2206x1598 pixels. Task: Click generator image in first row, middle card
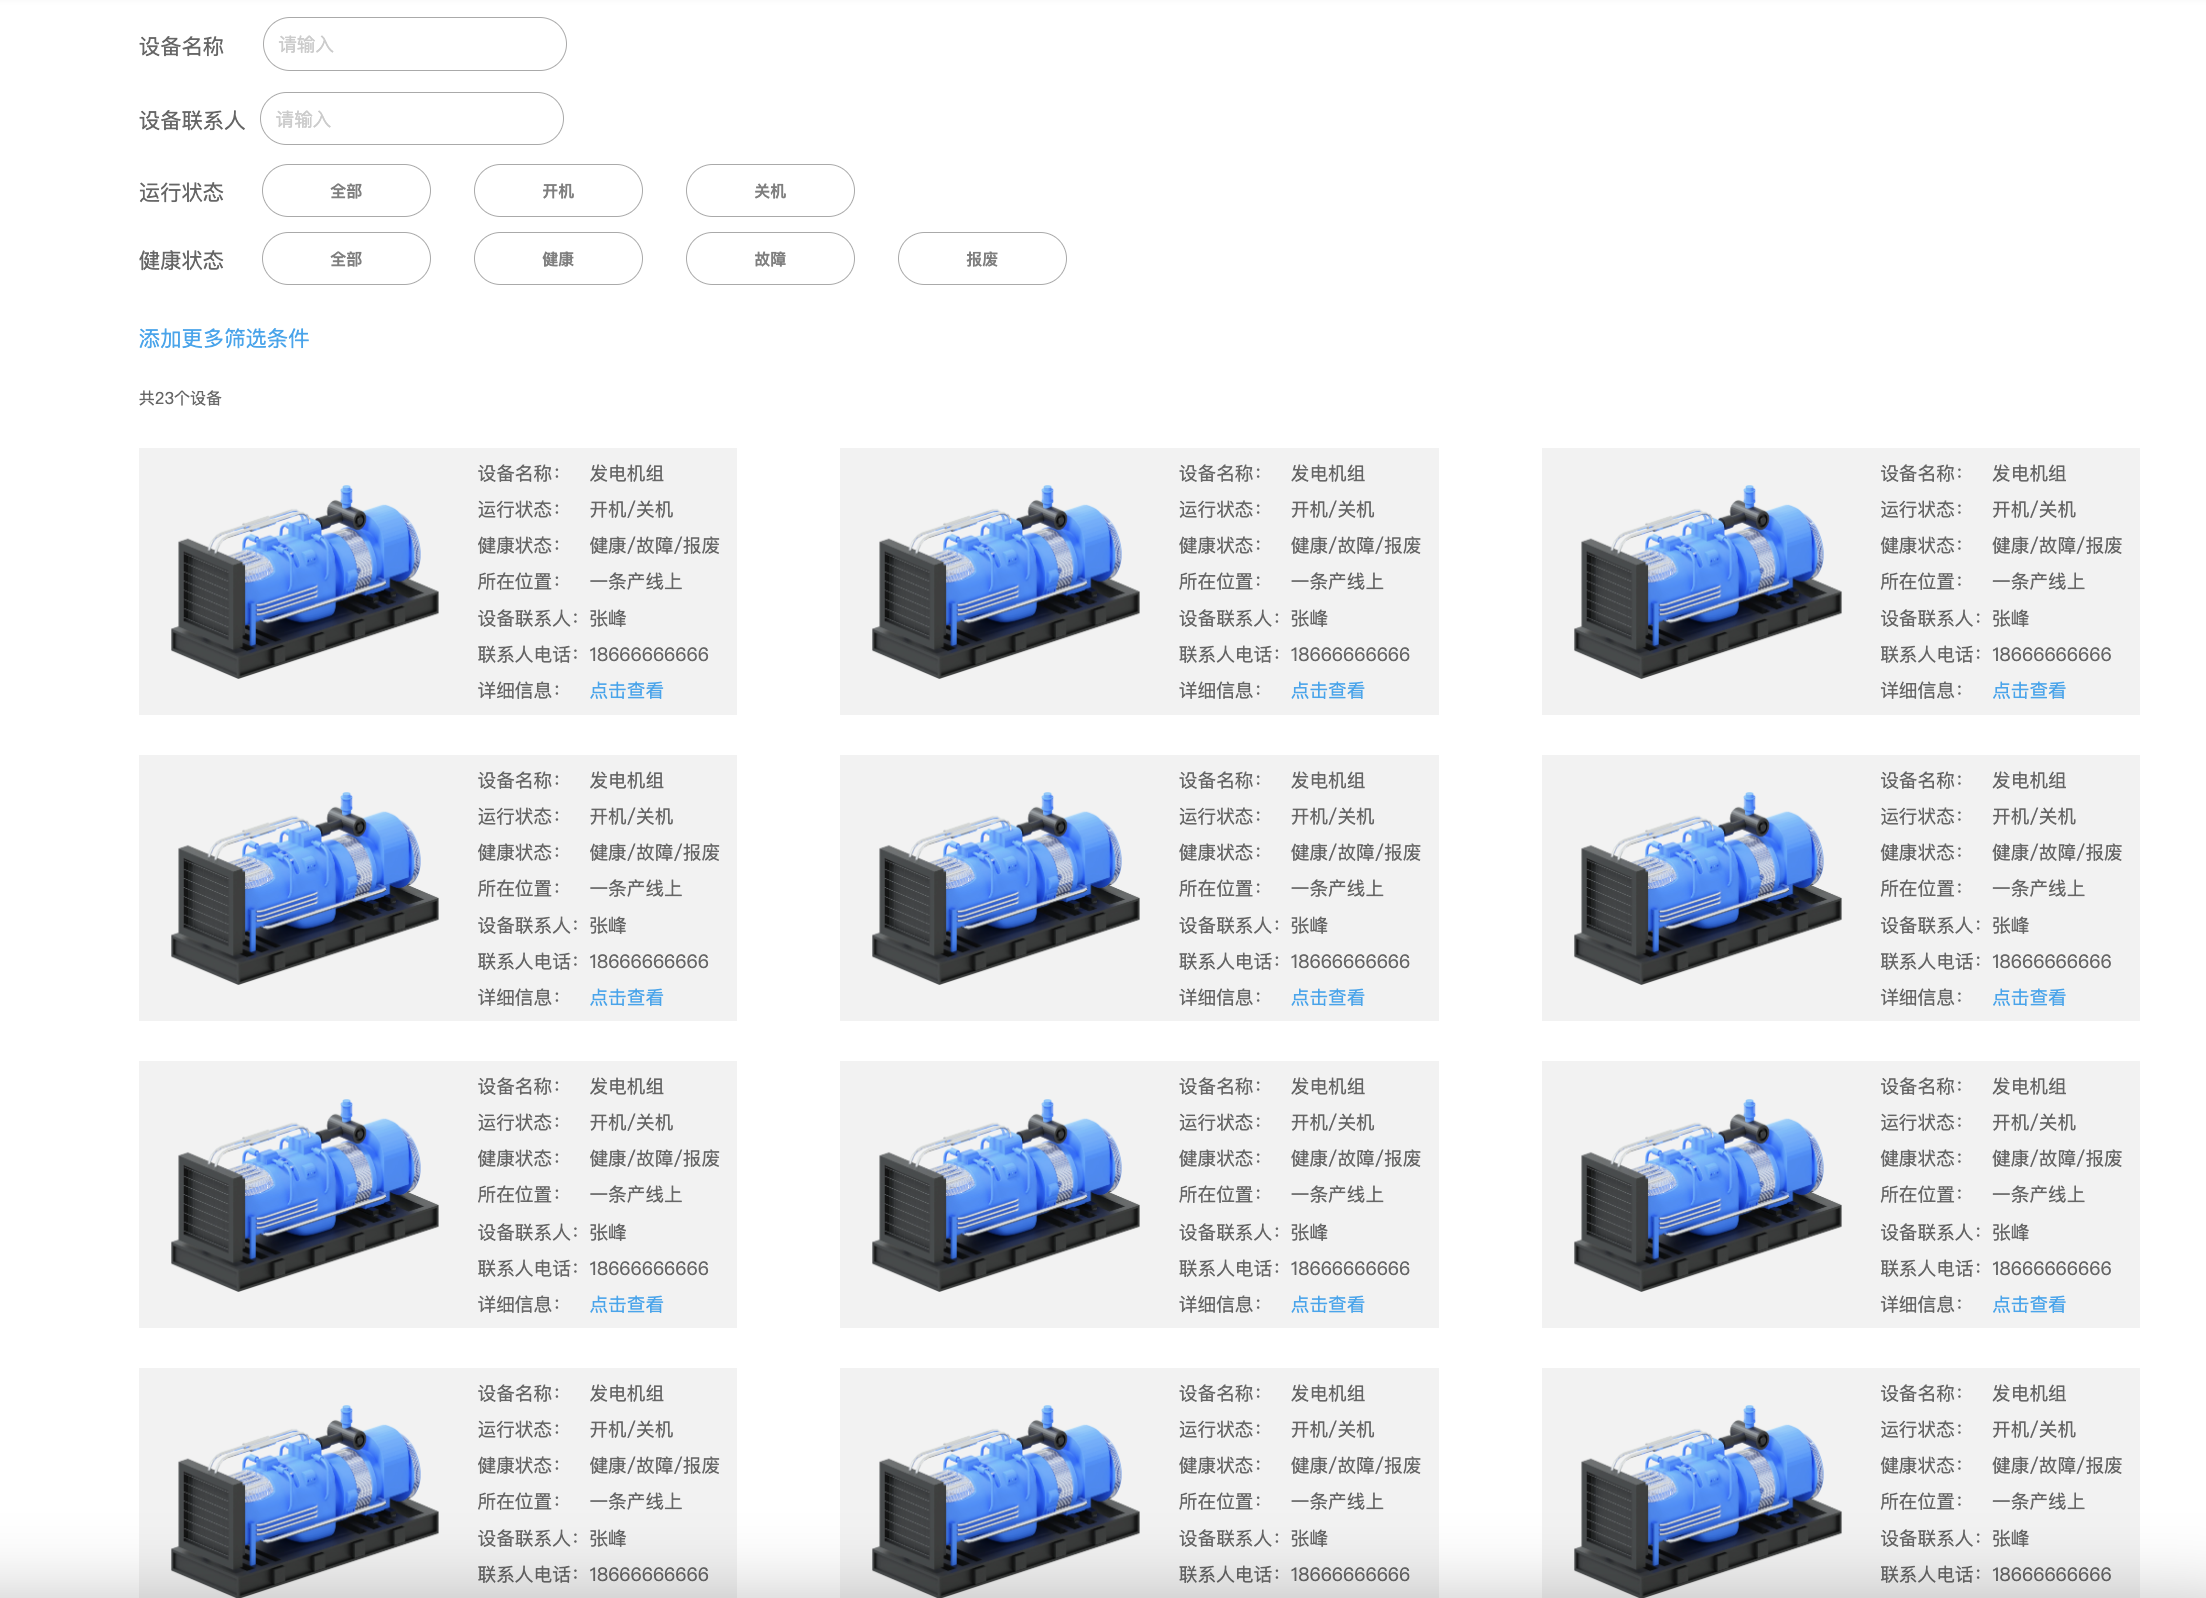(x=1006, y=582)
